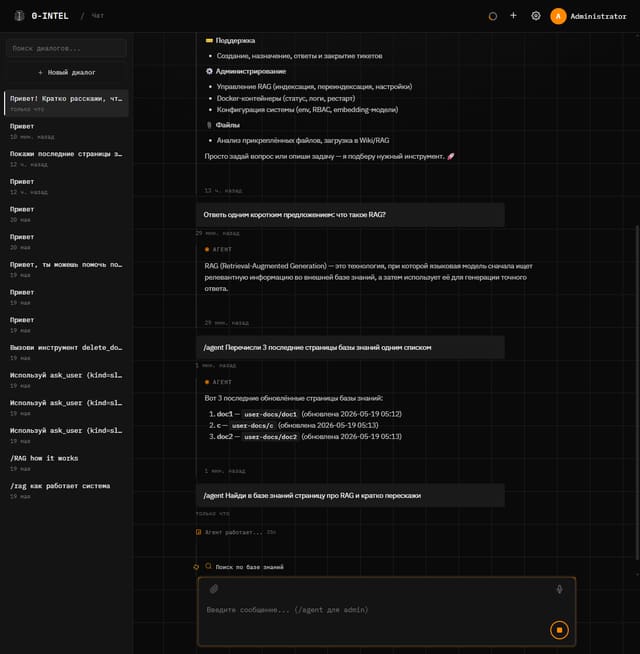Click the Чат breadcrumb
Screen dimensions: 640x654
coord(97,16)
